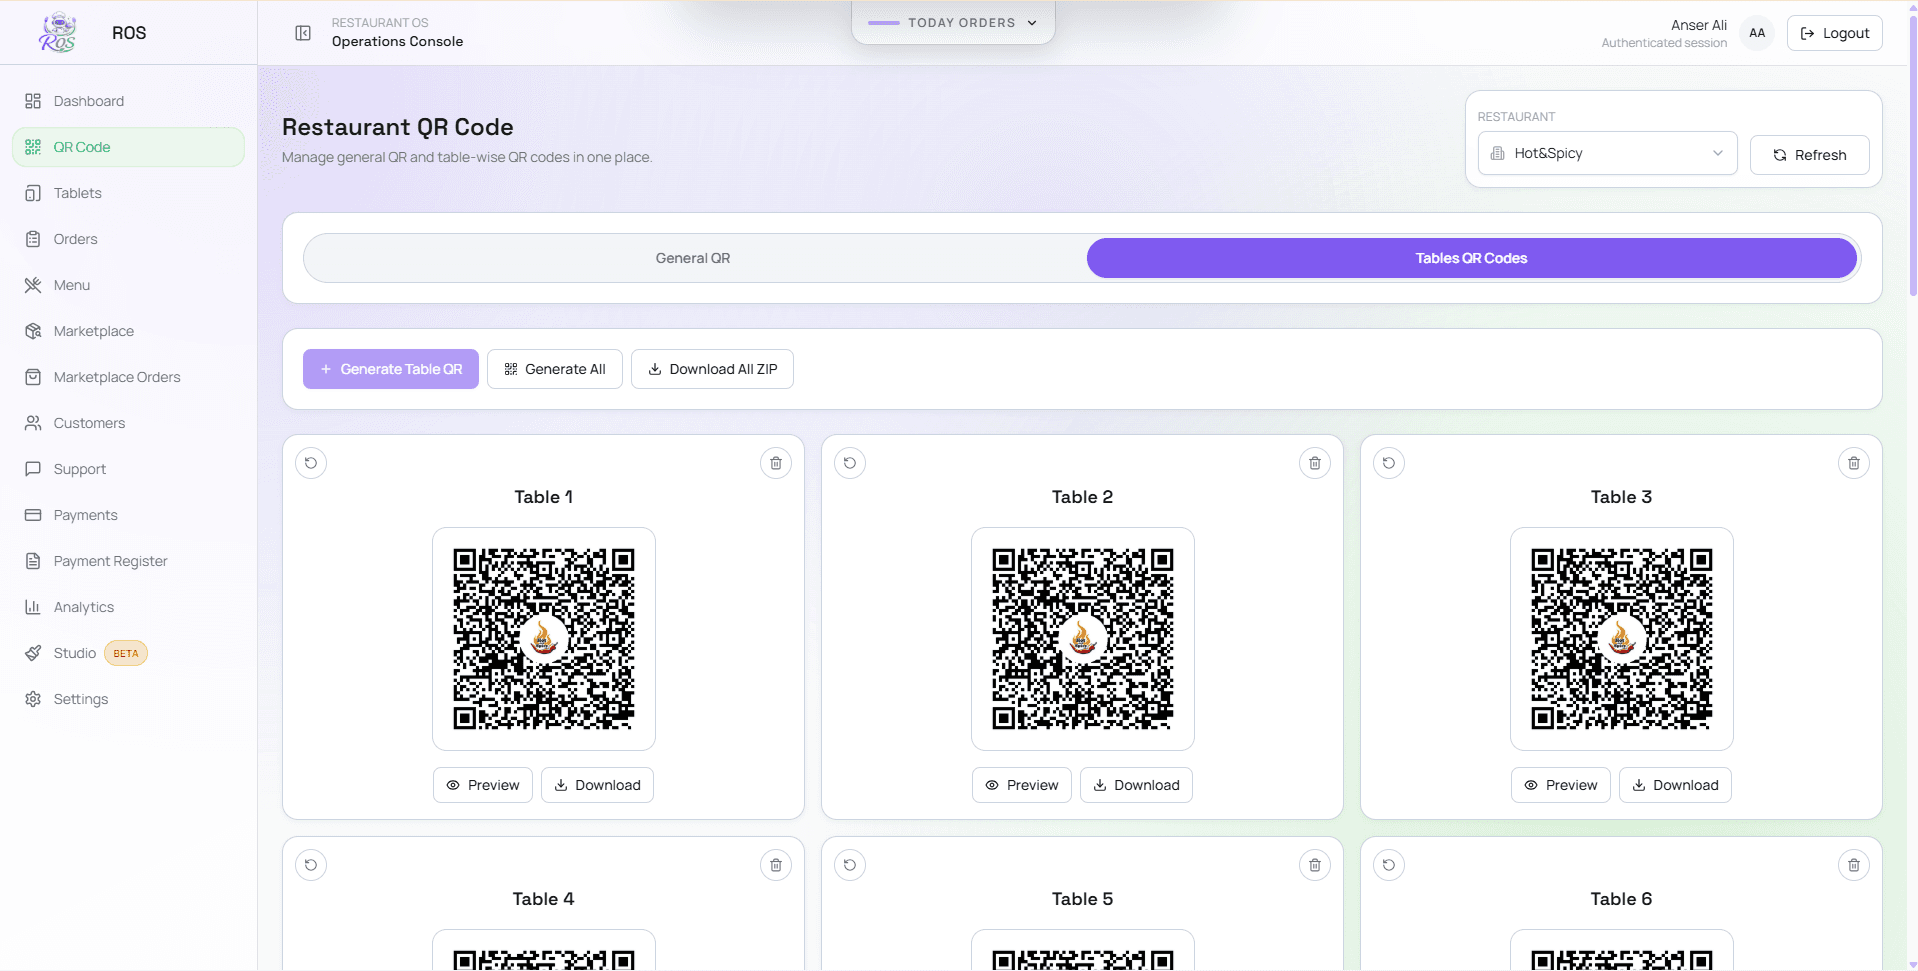Image resolution: width=1918 pixels, height=971 pixels.
Task: Expand the Today Orders dropdown
Action: 953,22
